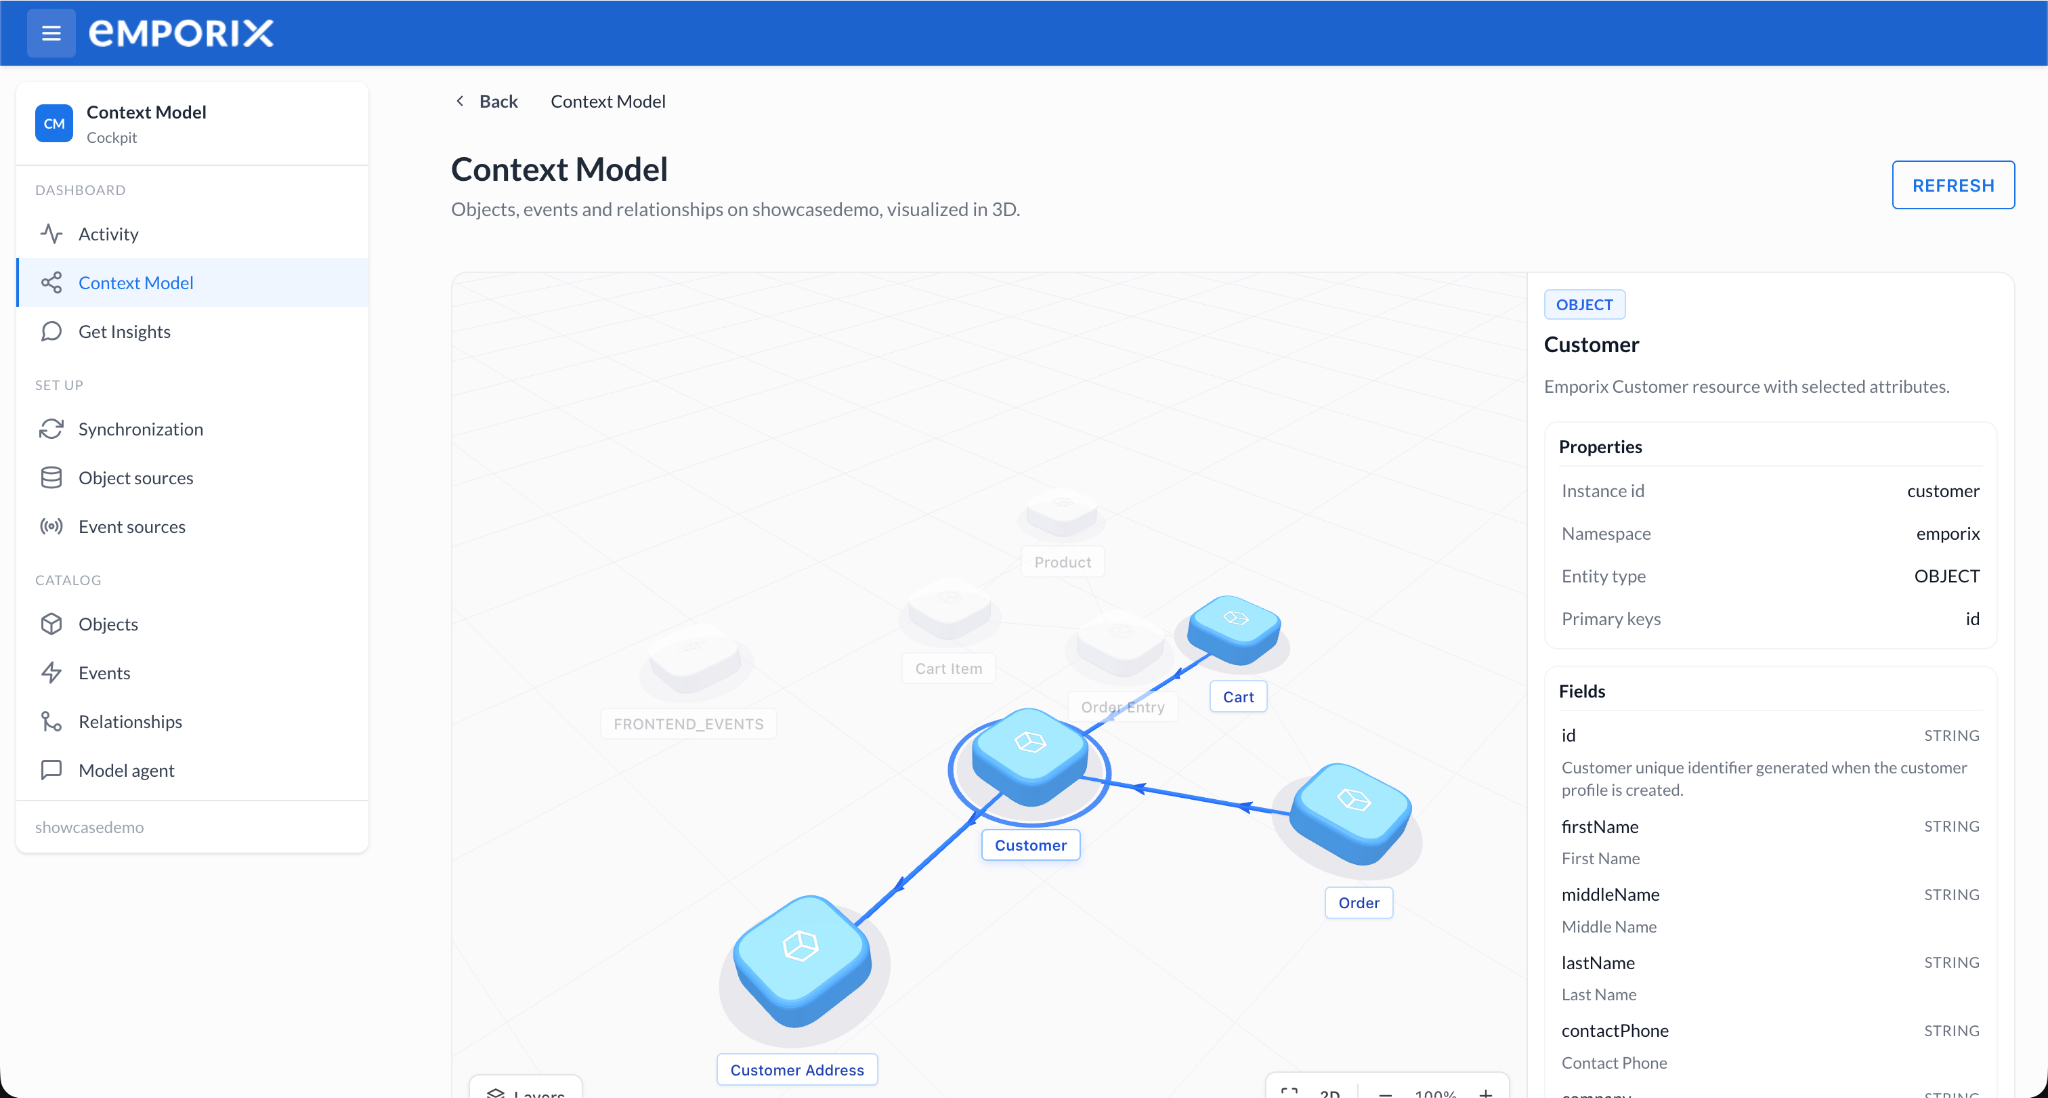Click the Model agent chat icon
This screenshot has width=2048, height=1098.
(x=51, y=771)
